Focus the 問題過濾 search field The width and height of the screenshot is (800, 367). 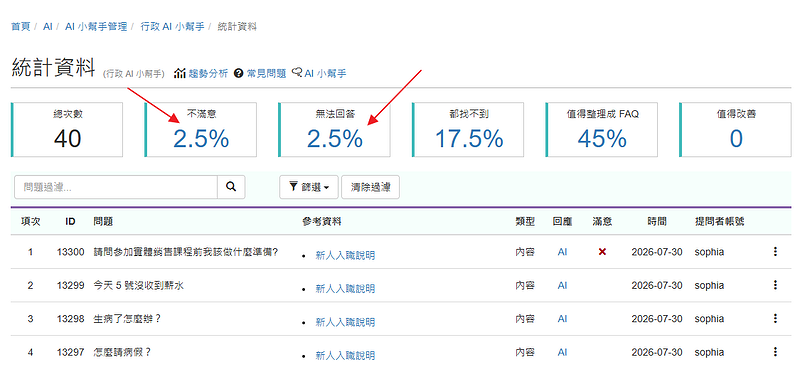(x=116, y=187)
